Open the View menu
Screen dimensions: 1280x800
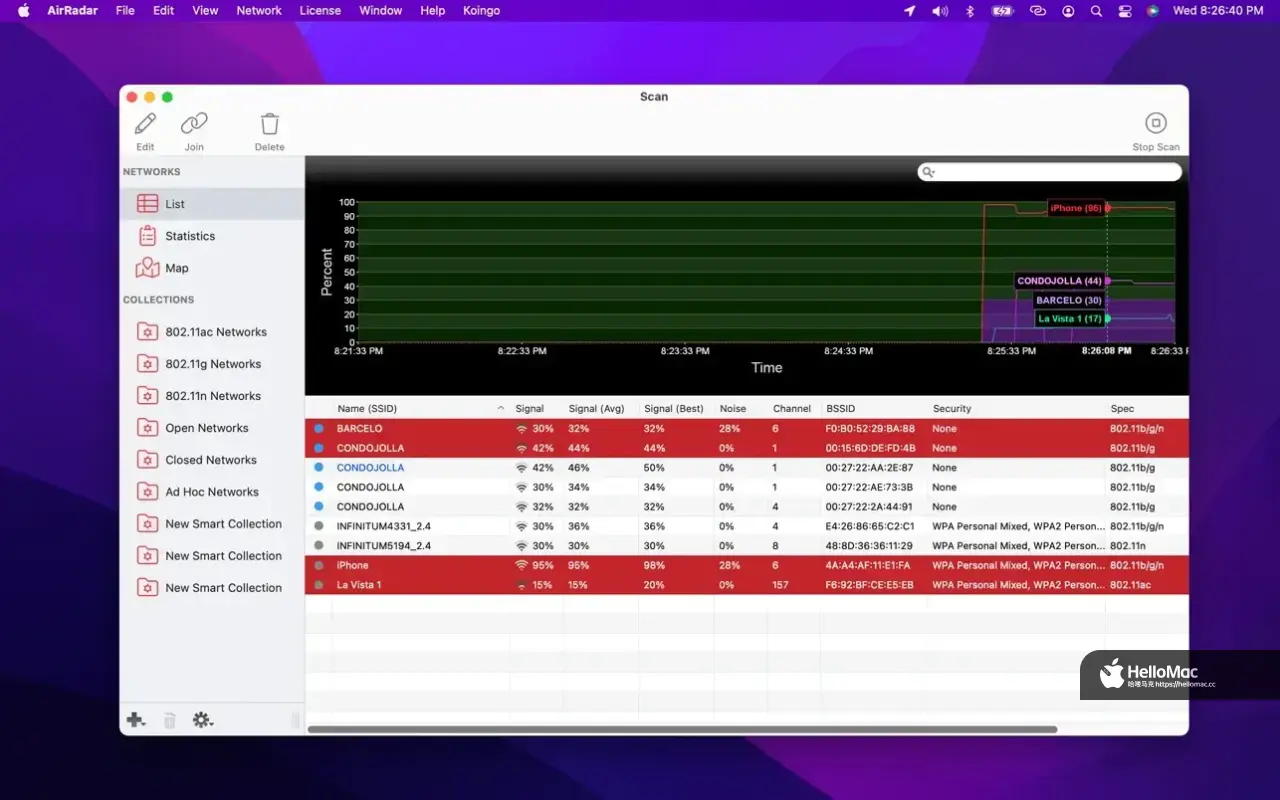point(205,10)
